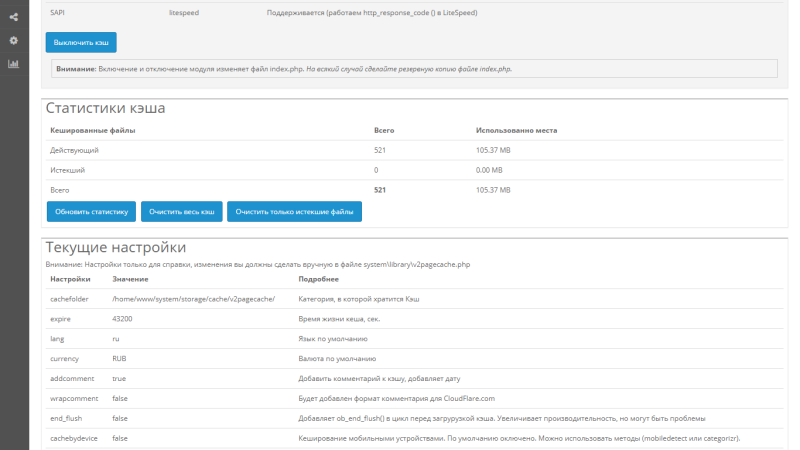The width and height of the screenshot is (800, 450).
Task: Select the bold 521 total value
Action: [x=380, y=190]
